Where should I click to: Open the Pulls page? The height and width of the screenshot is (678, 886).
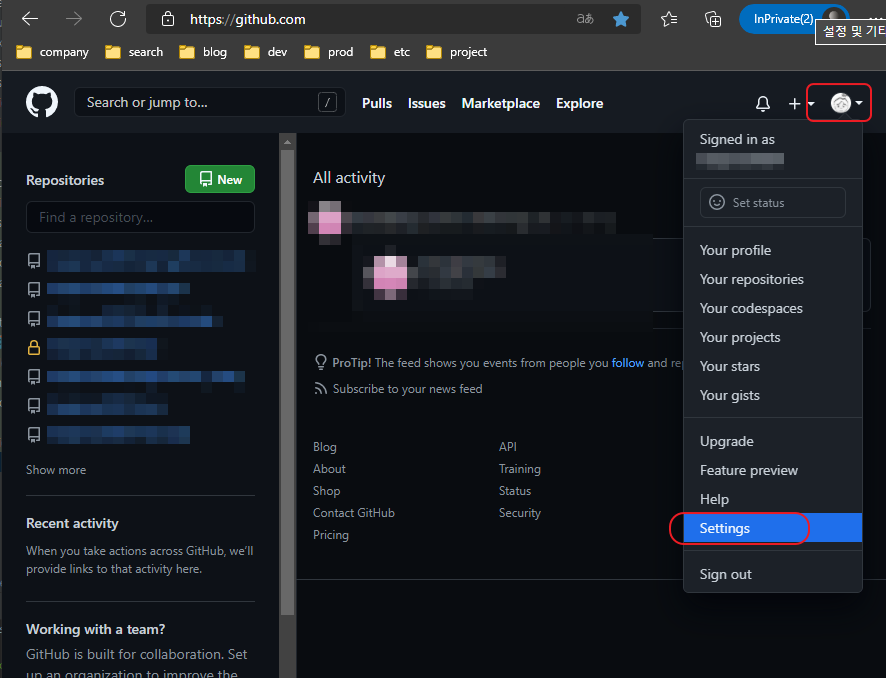pyautogui.click(x=377, y=103)
